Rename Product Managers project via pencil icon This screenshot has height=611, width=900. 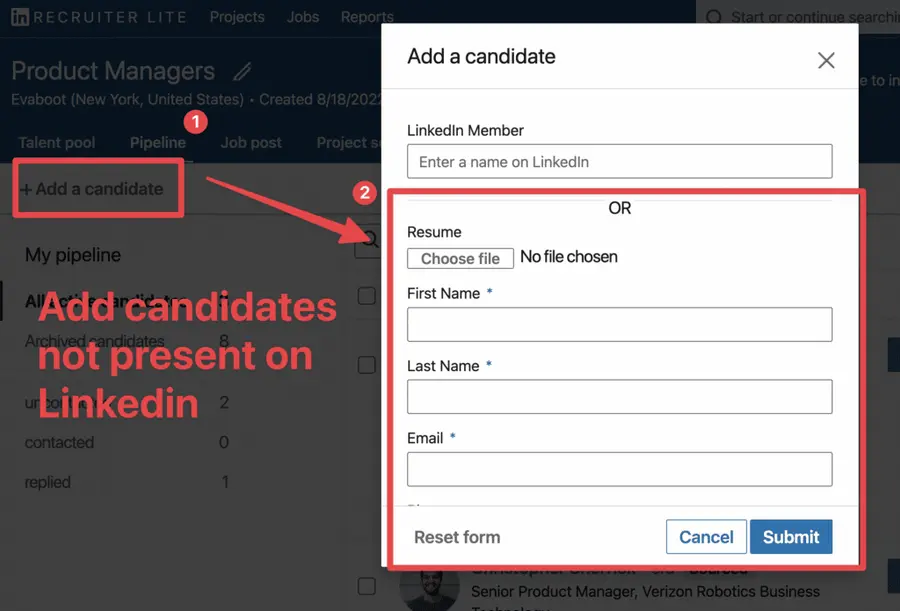(241, 70)
